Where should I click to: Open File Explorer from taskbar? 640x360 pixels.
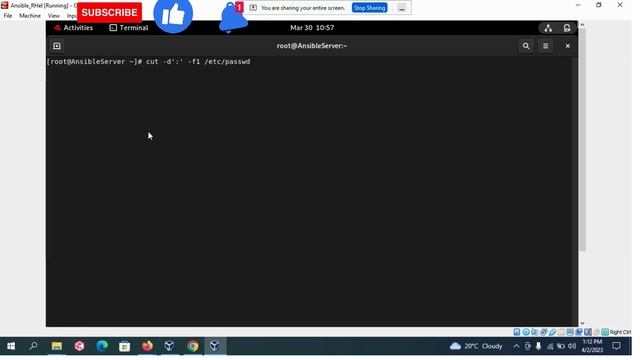pos(56,346)
